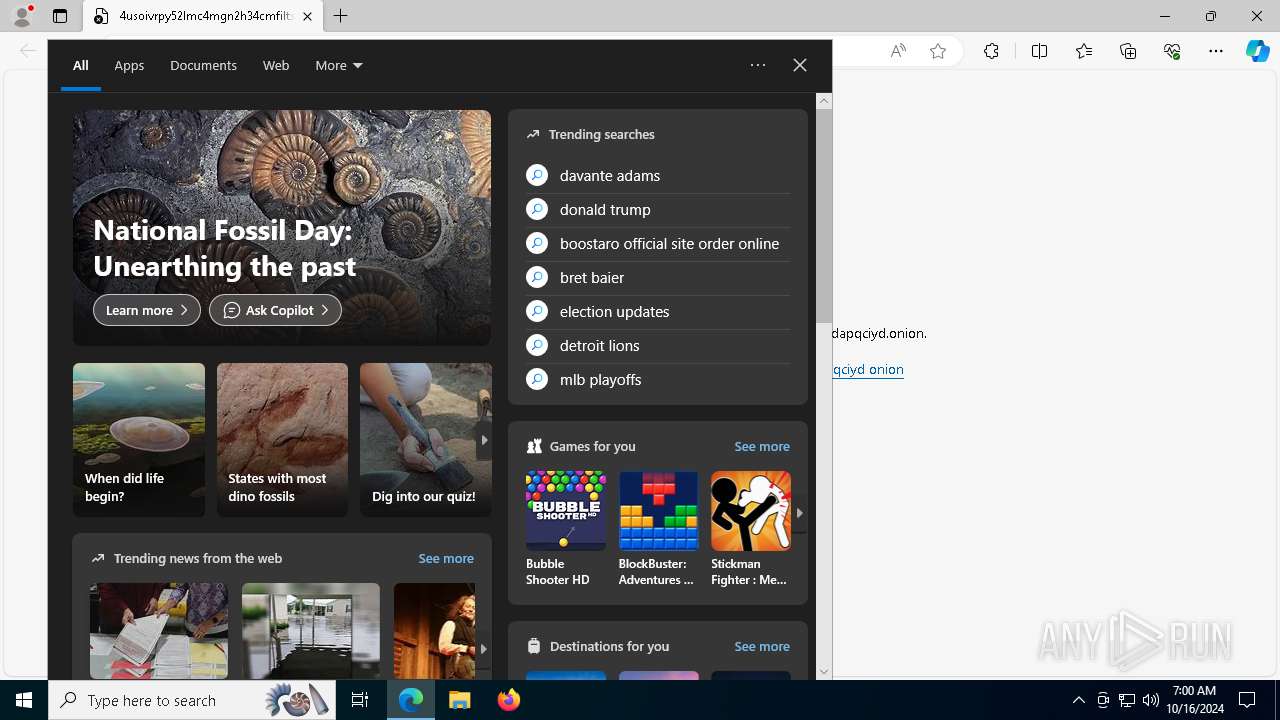
Task: Click the Edge back arrow
Action: 28,51
